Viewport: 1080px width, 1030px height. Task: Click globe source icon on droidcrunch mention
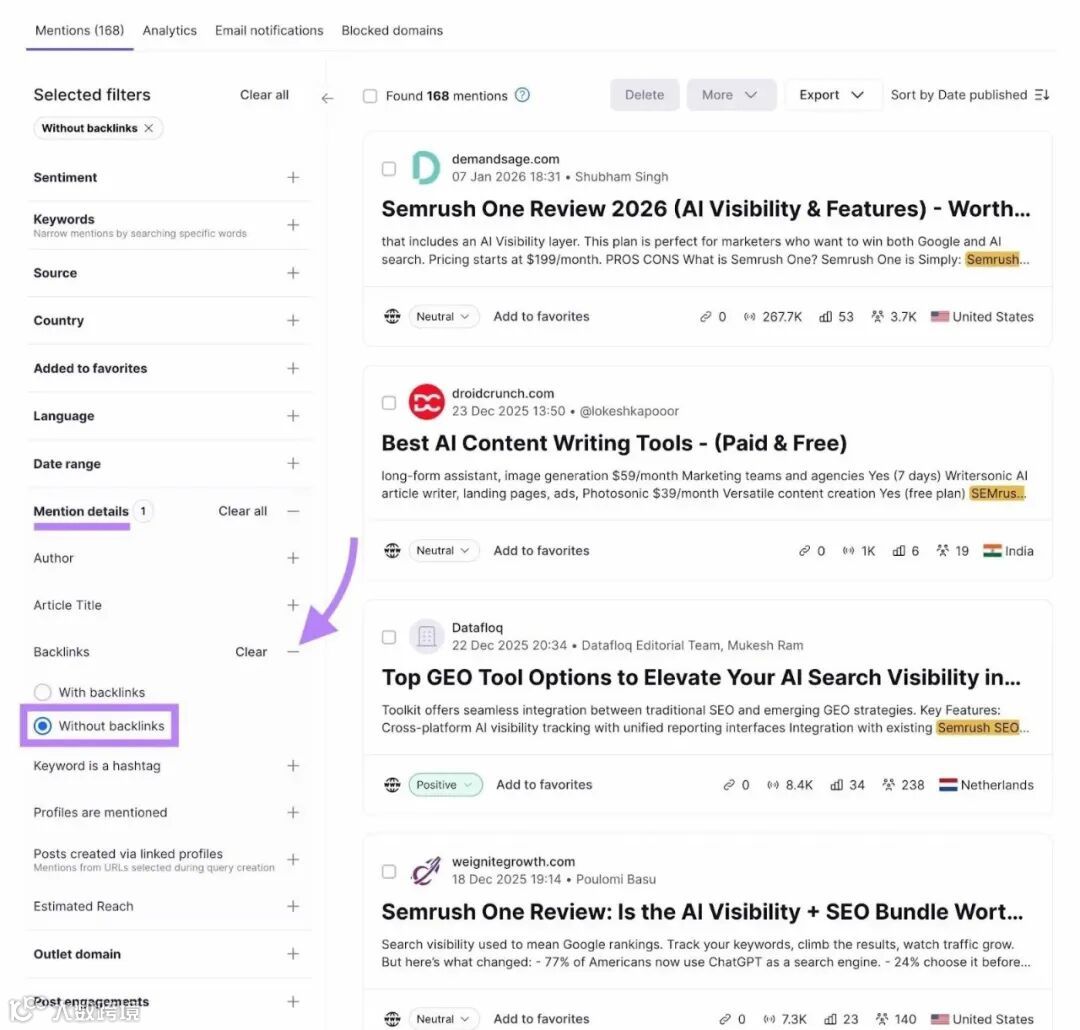pos(392,550)
